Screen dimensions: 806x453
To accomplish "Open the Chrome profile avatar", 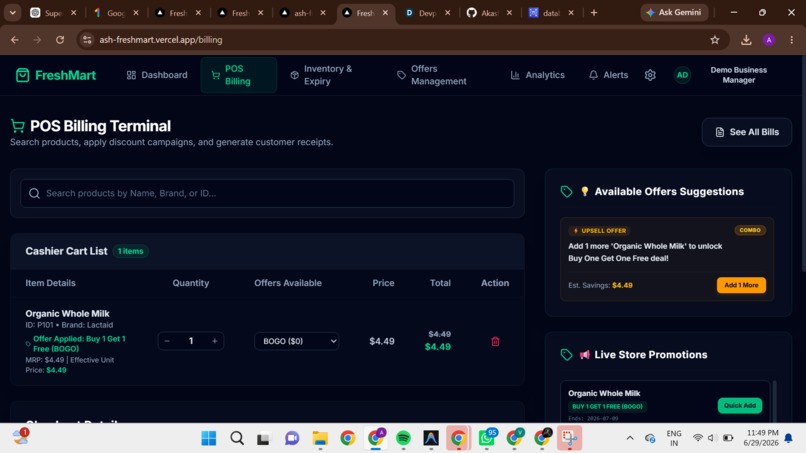I will [x=769, y=40].
